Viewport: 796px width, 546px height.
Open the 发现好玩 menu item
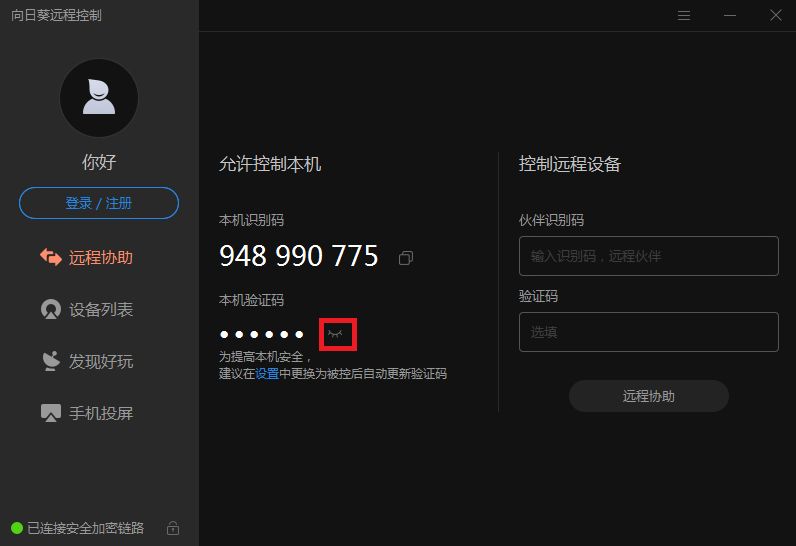[x=87, y=361]
